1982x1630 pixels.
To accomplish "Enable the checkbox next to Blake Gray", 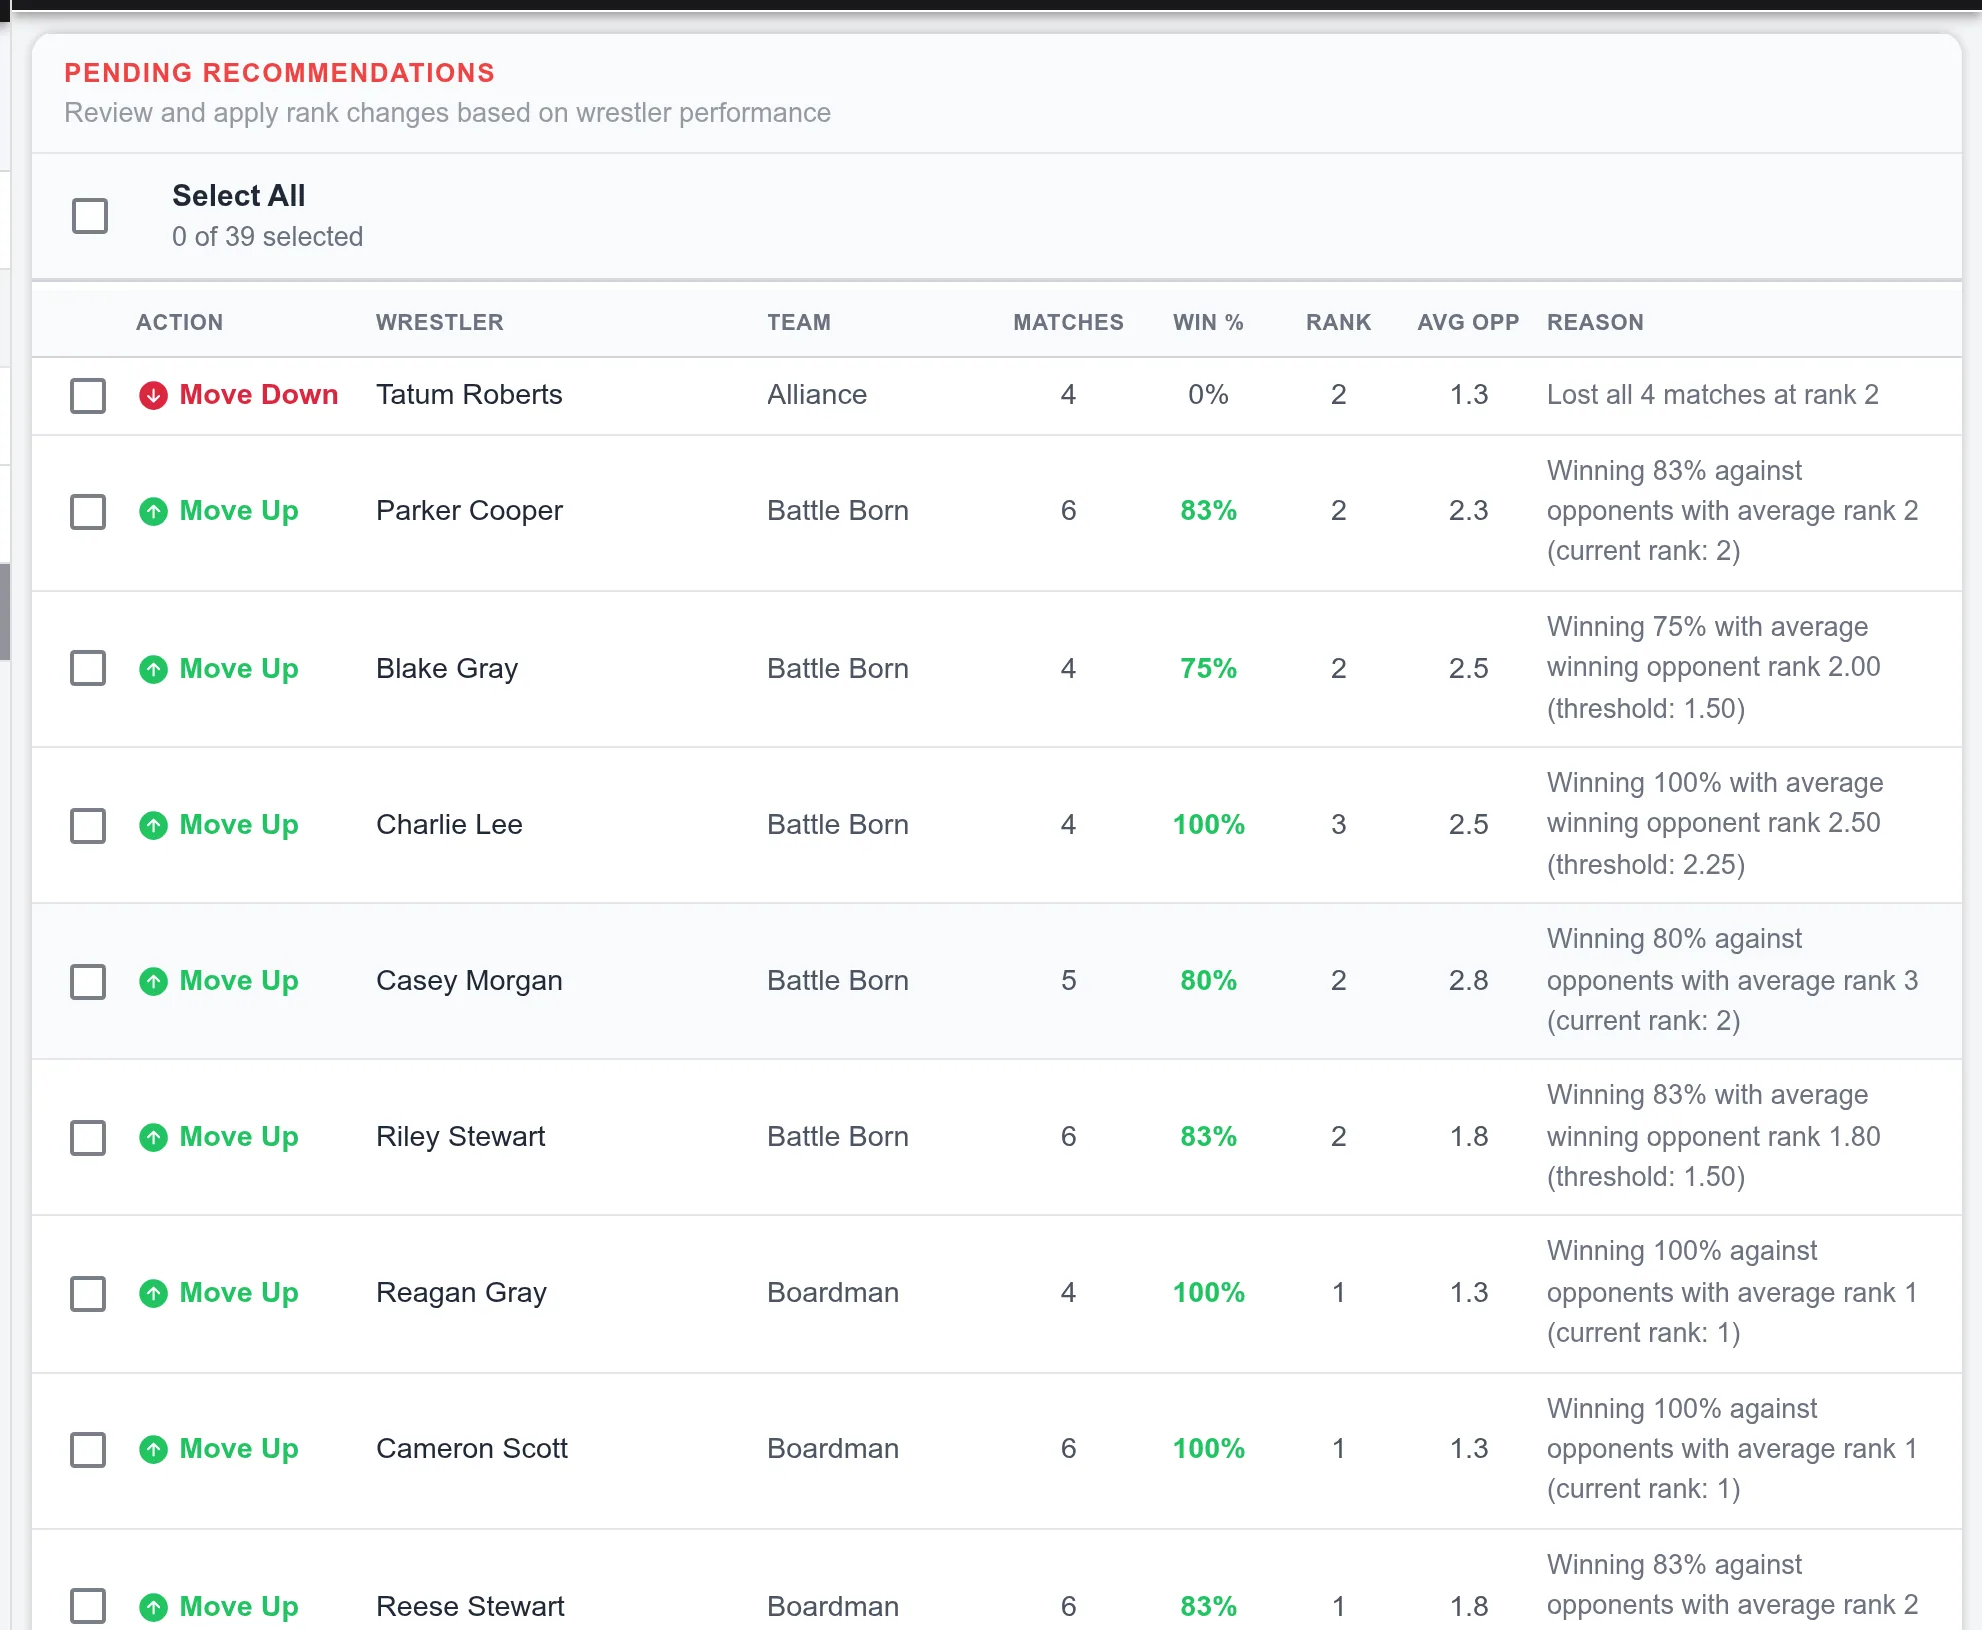I will 88,668.
